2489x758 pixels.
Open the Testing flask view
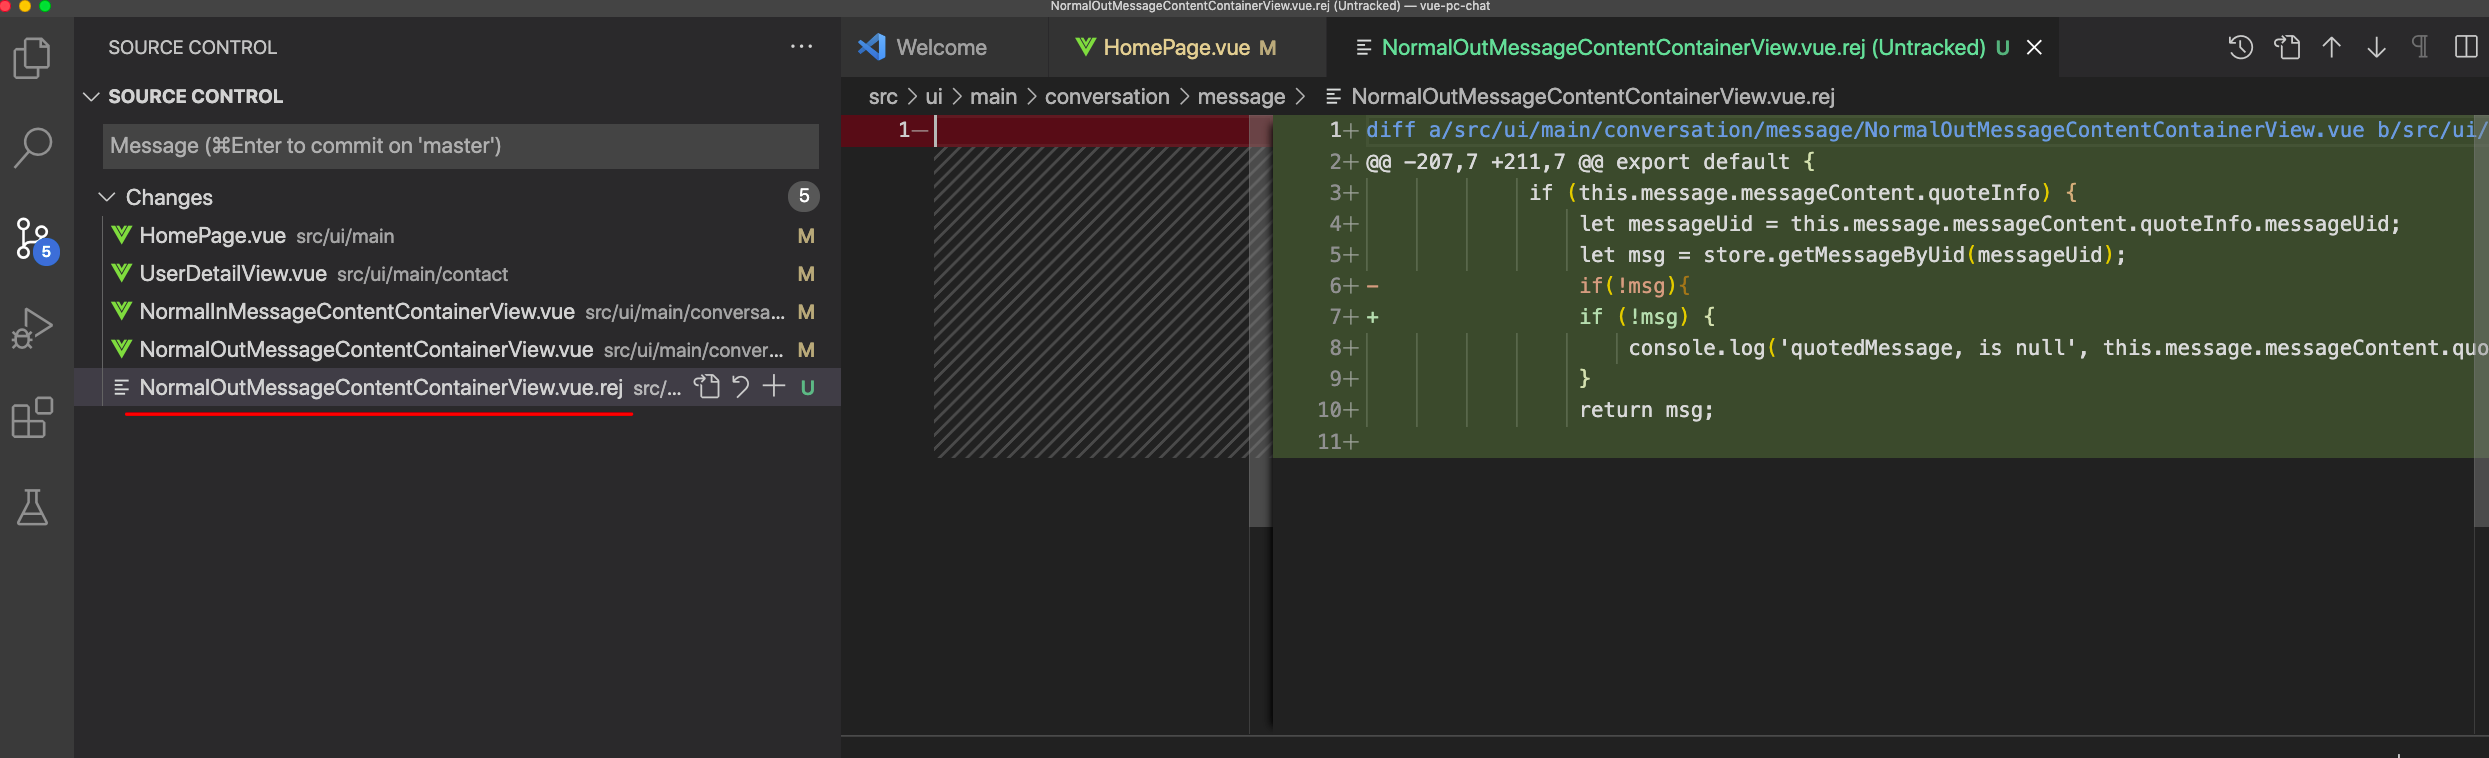pos(32,507)
